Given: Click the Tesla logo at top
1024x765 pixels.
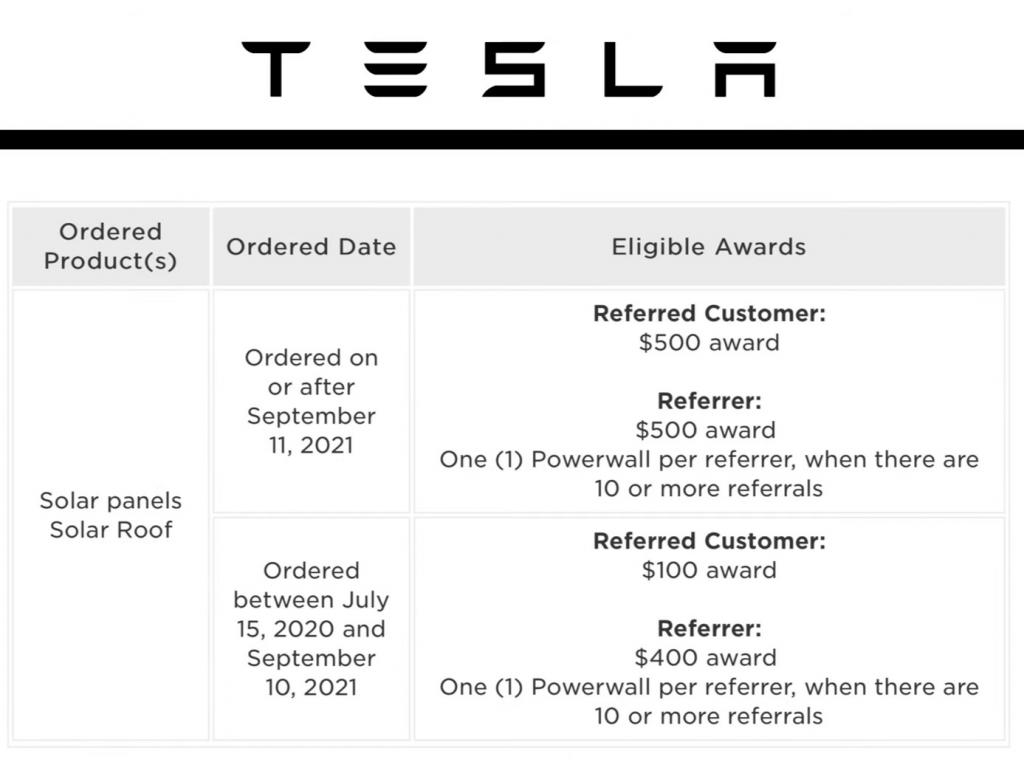Looking at the screenshot, I should tap(509, 69).
